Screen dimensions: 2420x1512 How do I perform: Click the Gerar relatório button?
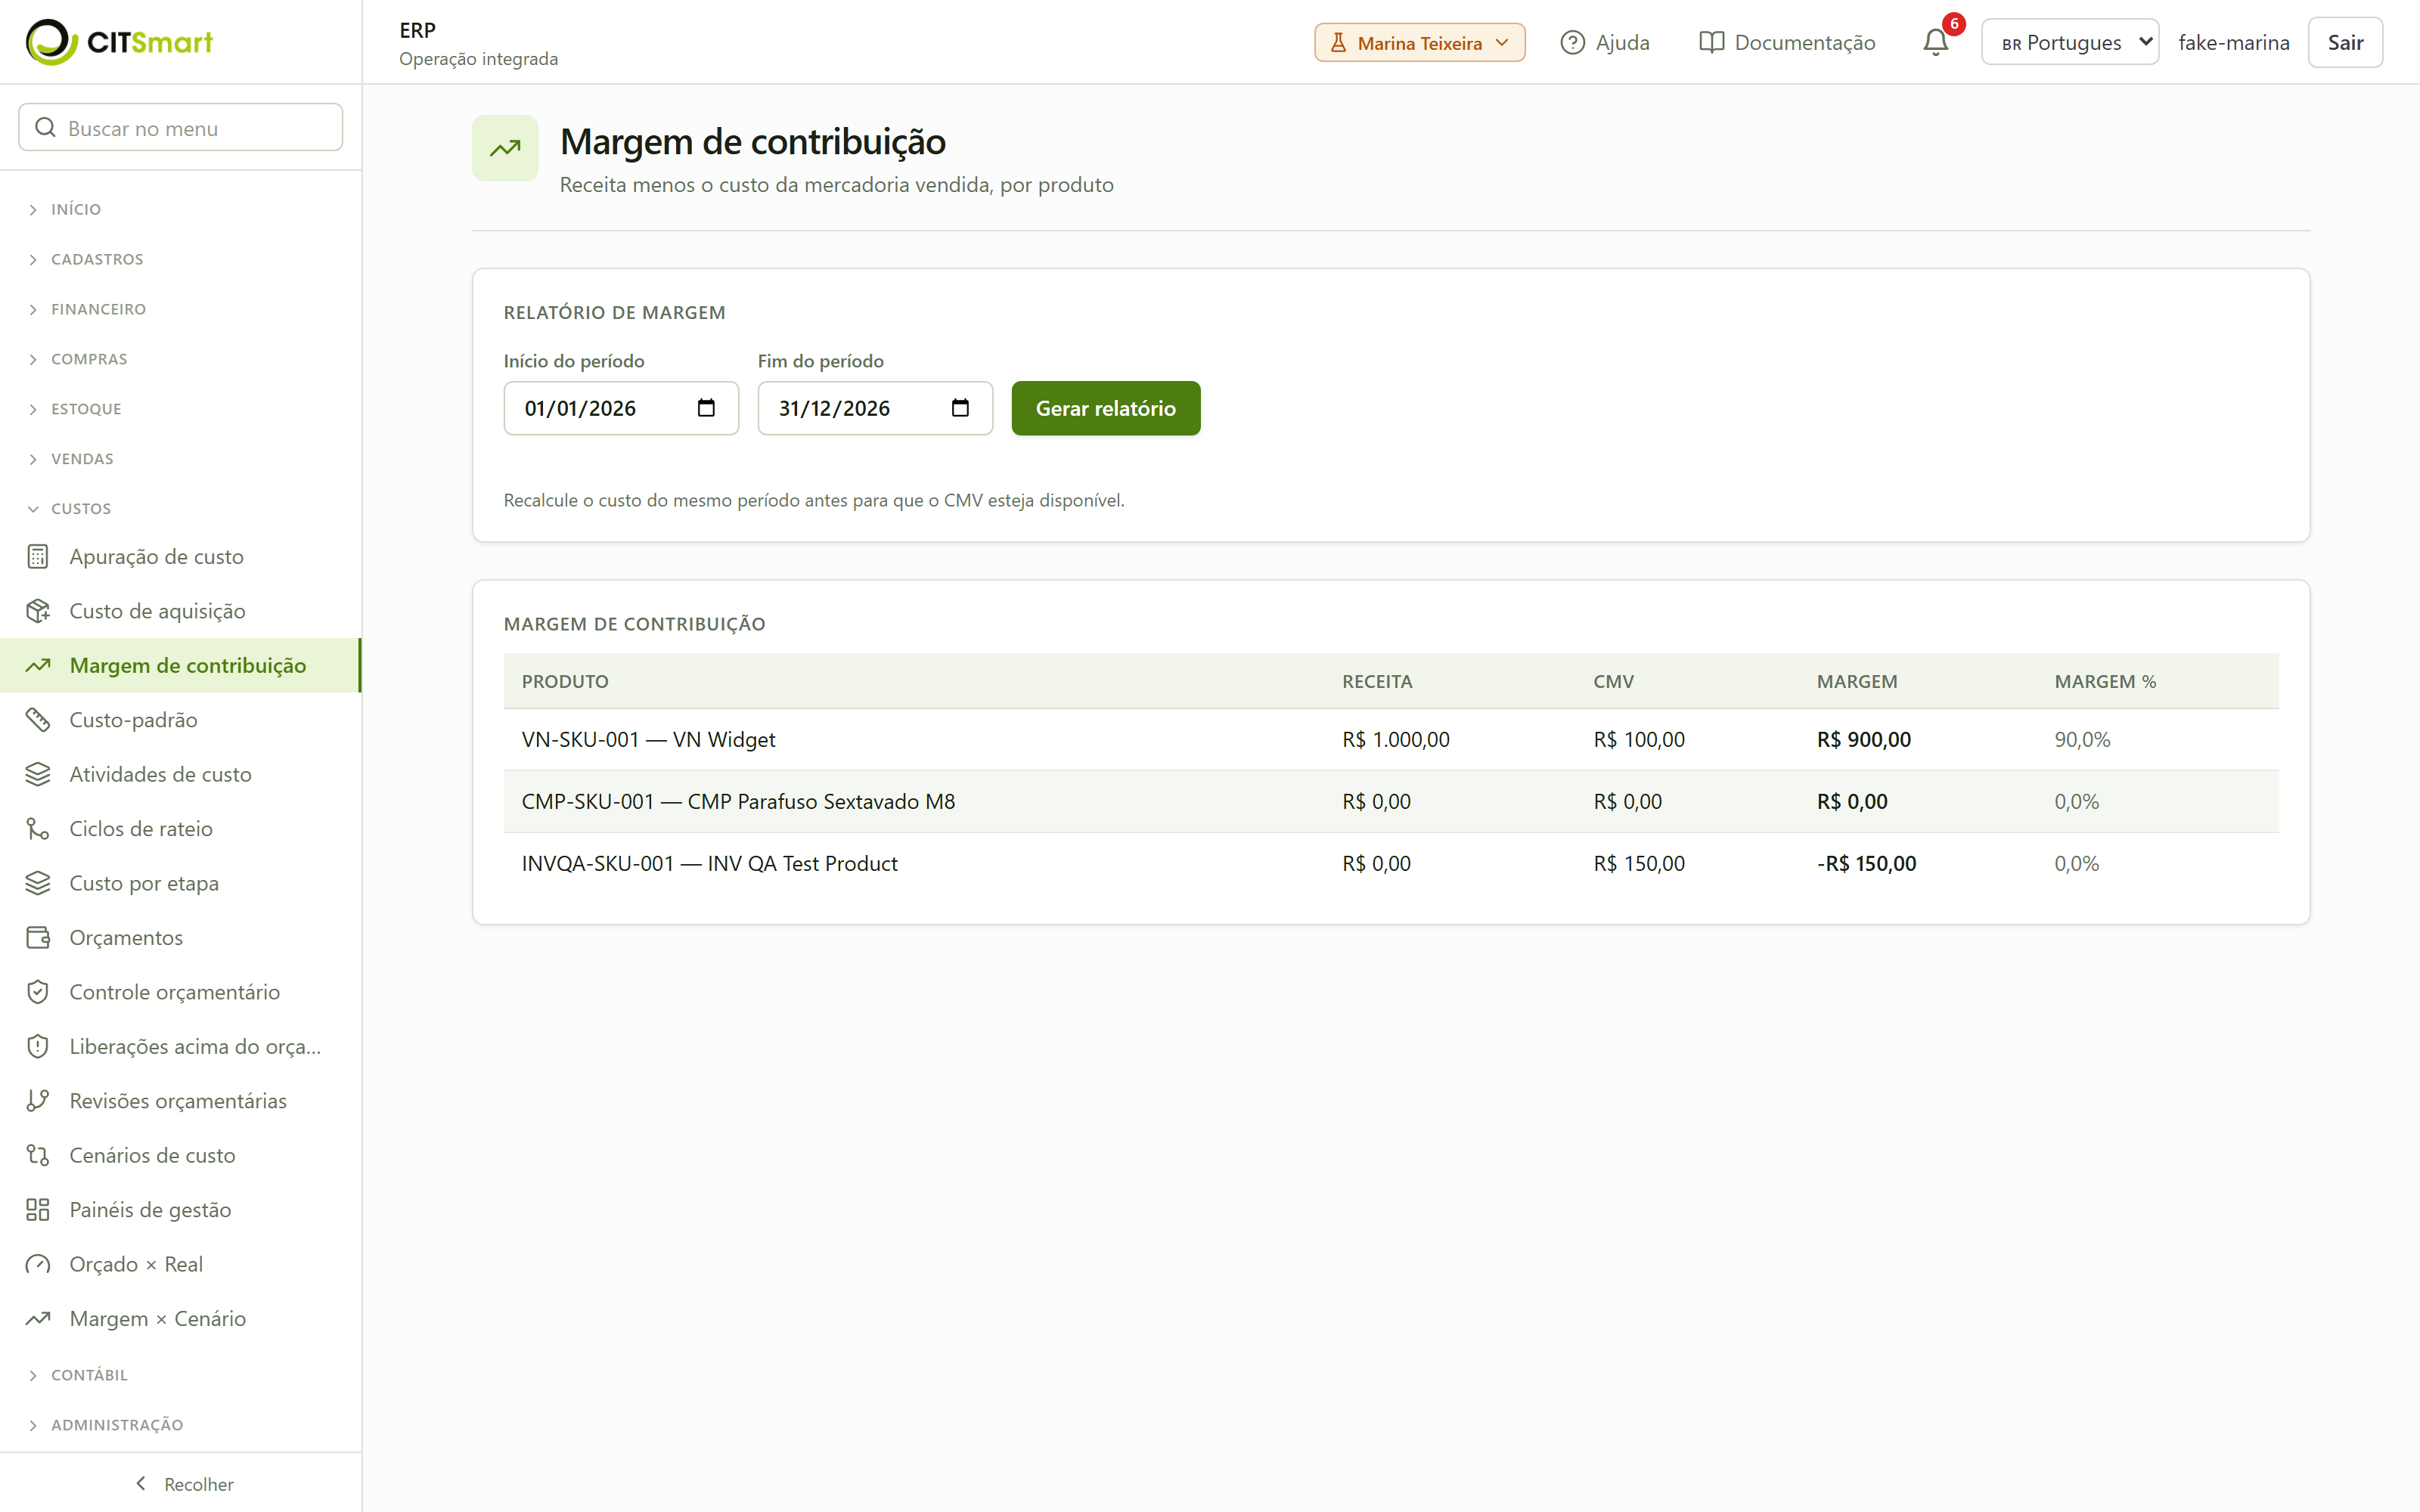click(x=1105, y=408)
